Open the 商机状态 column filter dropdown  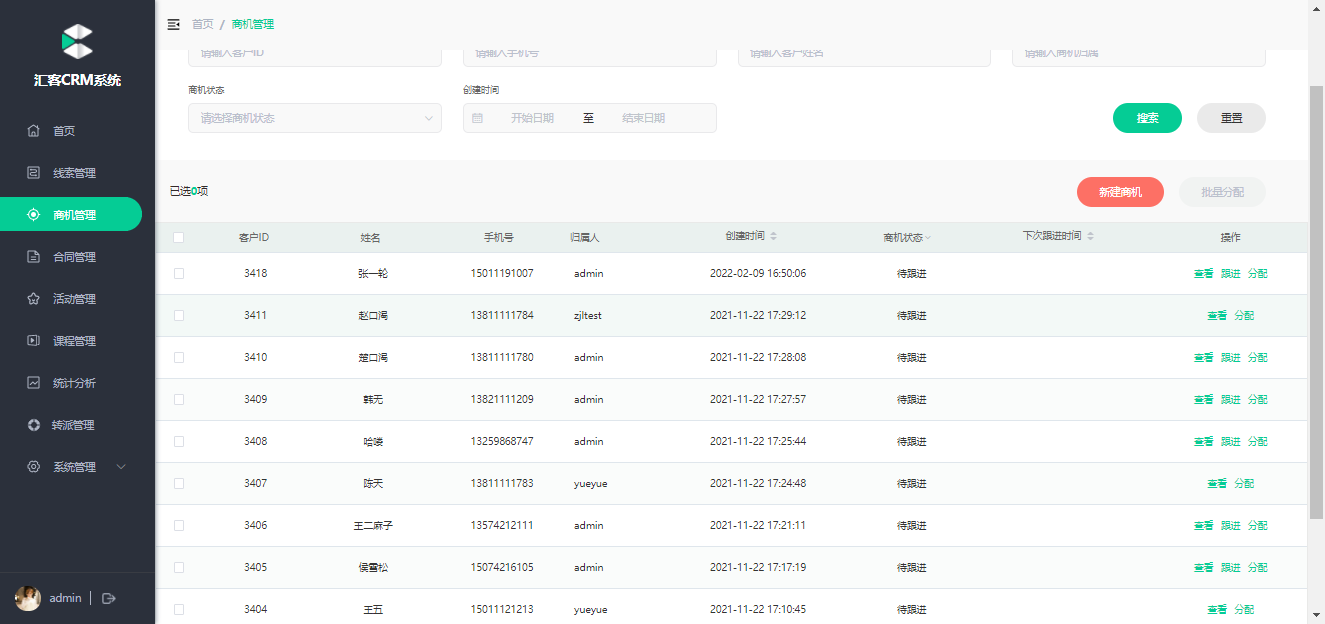928,238
